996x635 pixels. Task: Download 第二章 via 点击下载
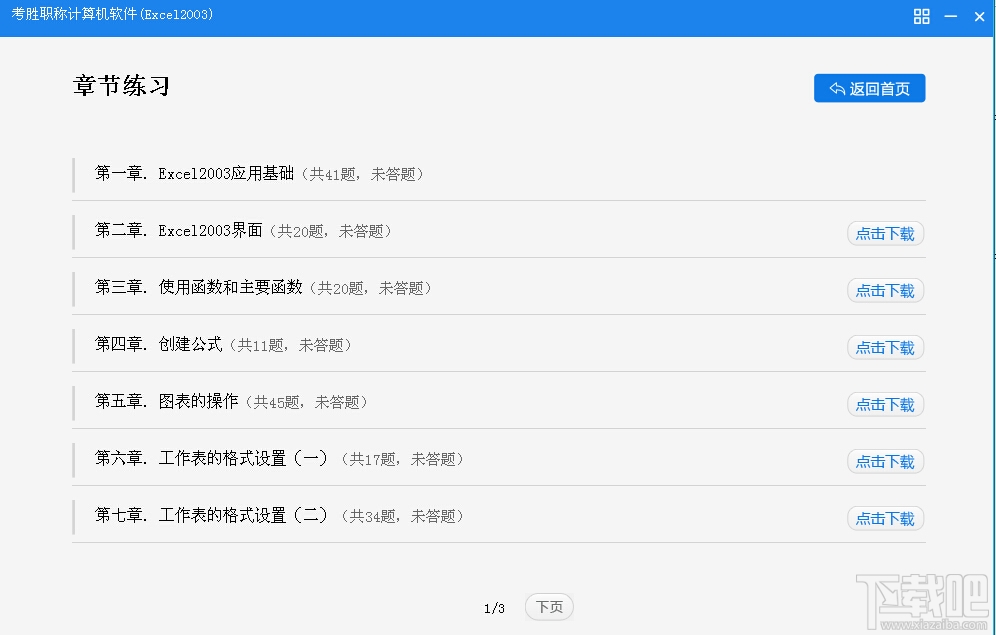[x=885, y=234]
